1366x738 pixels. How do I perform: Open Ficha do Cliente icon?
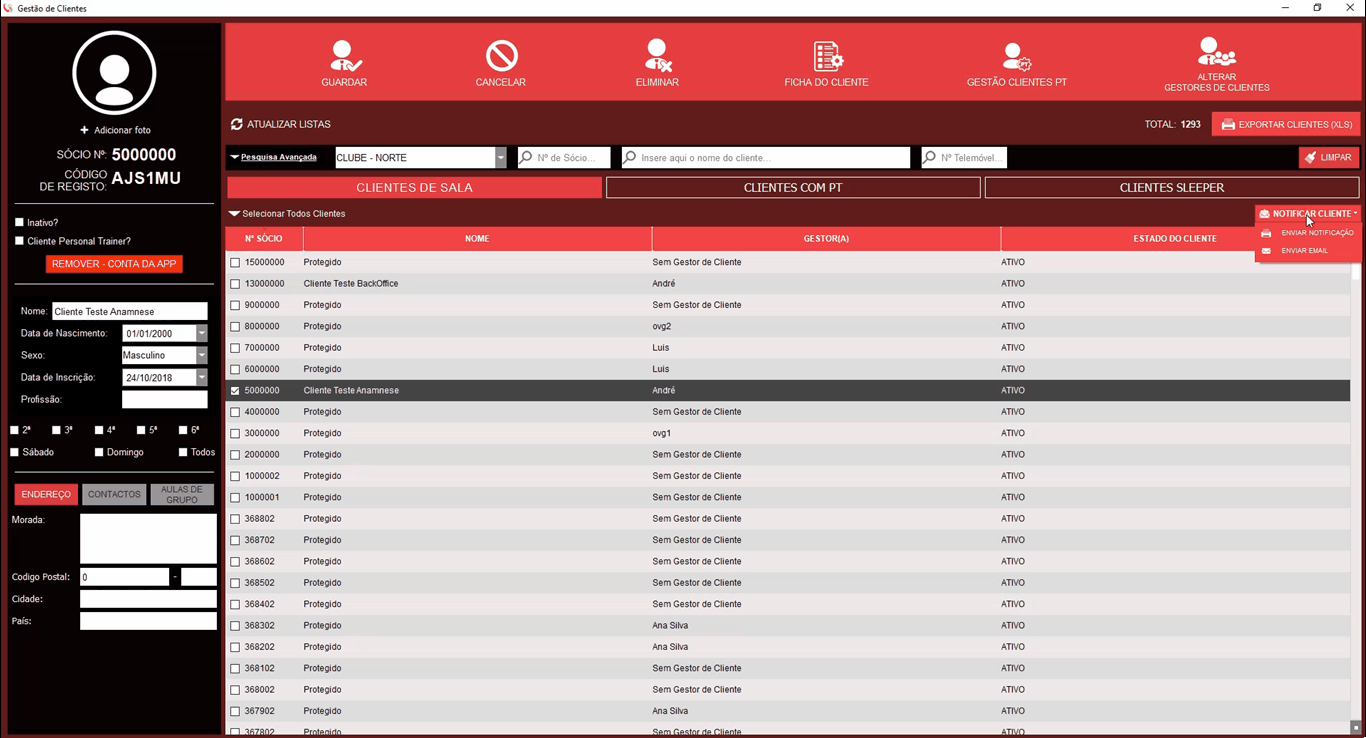pos(827,55)
